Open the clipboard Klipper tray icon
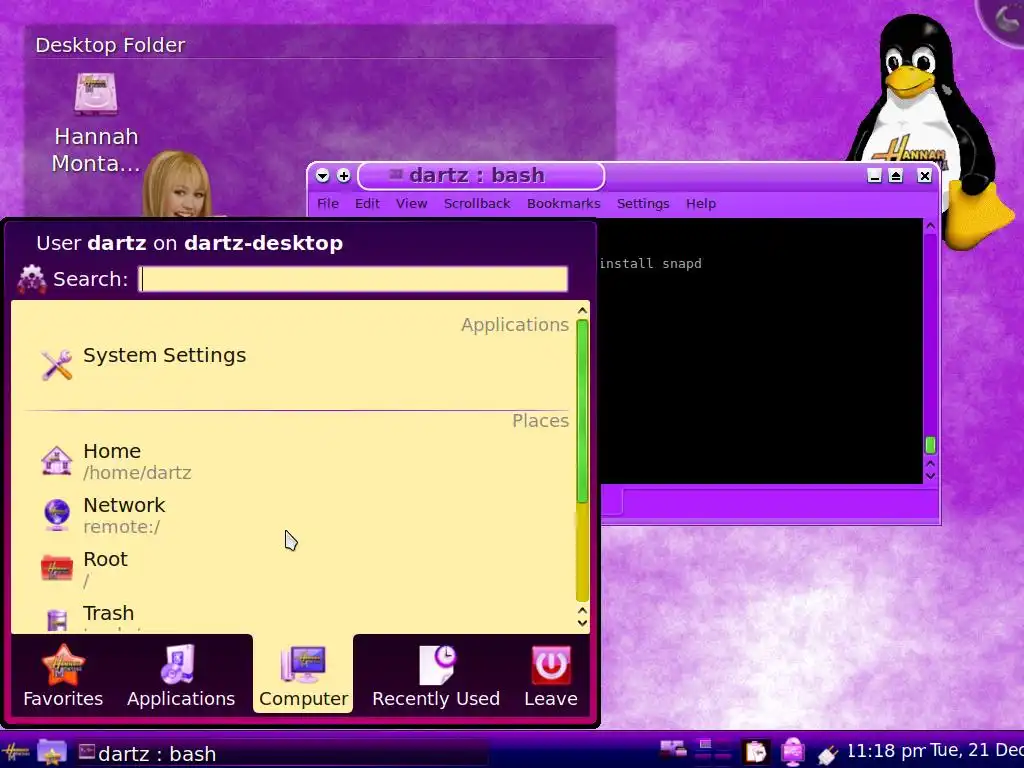The image size is (1024, 768). 756,752
